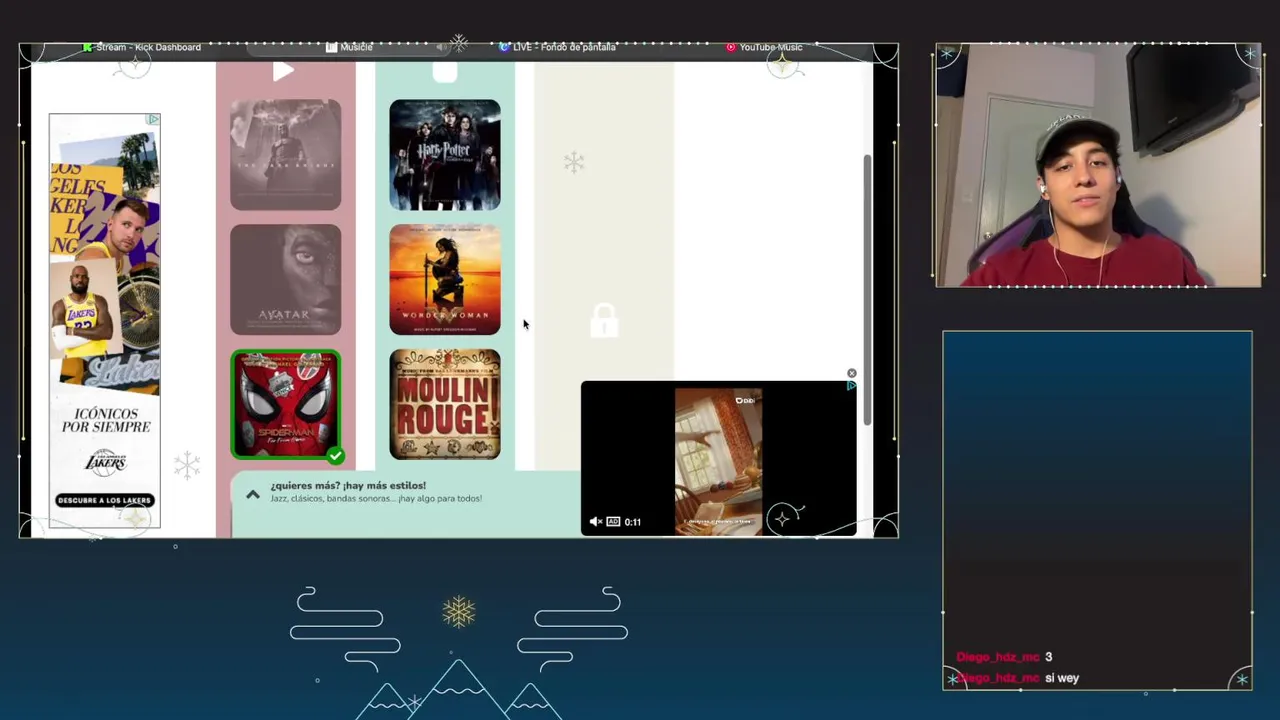Click the padlock icon in the locked column
This screenshot has height=720, width=1280.
tap(604, 320)
